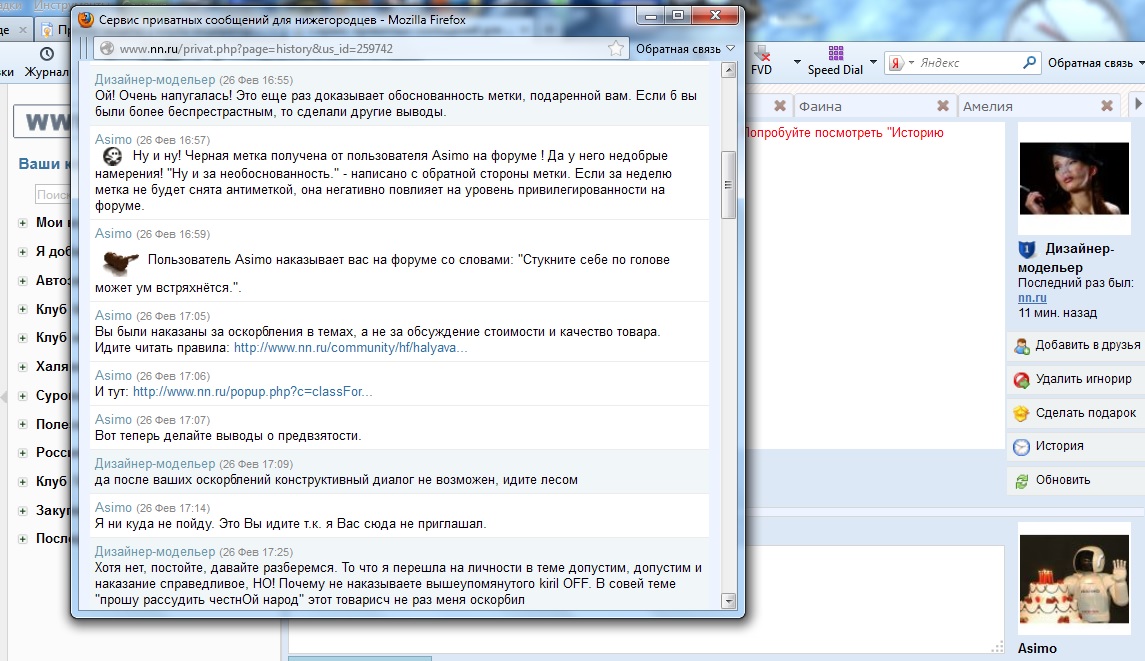This screenshot has height=661, width=1145.
Task: Click the Speed Dial toolbar icon
Action: click(836, 54)
